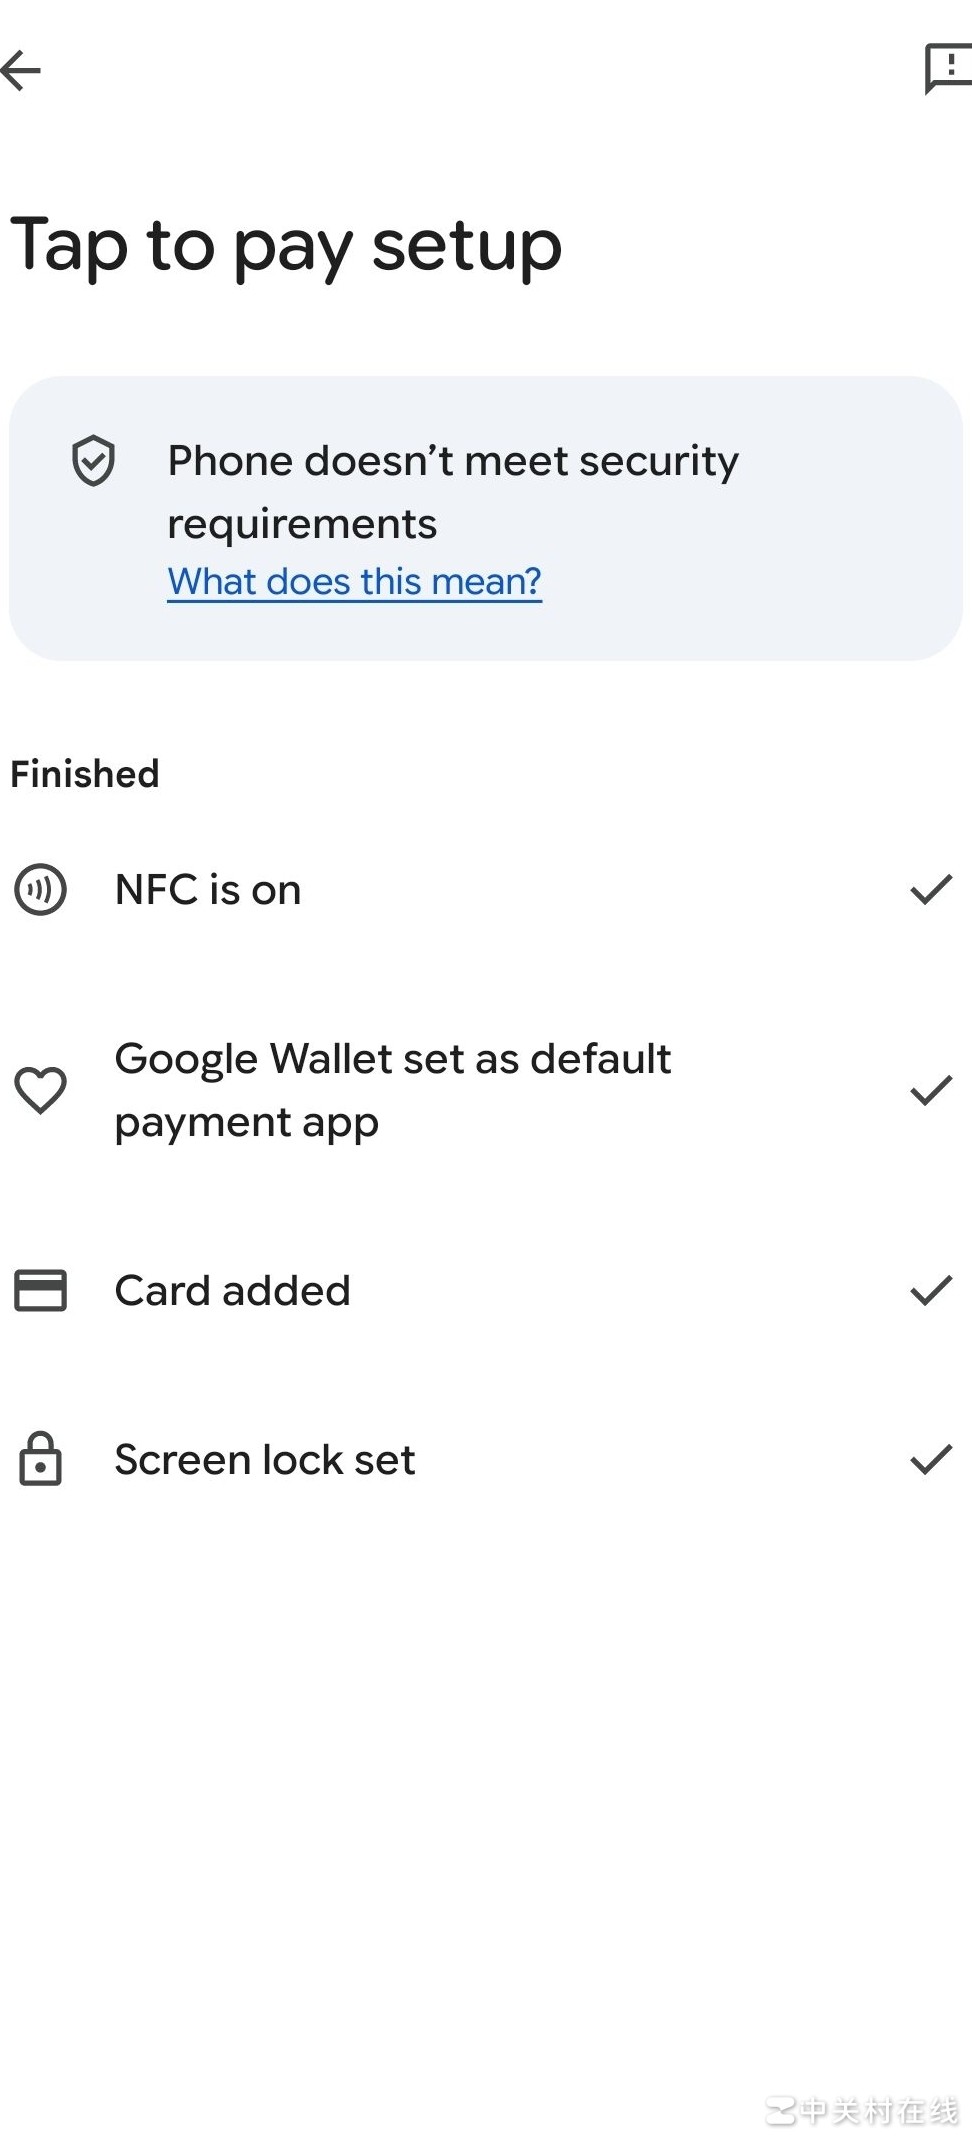This screenshot has height=2140, width=972.
Task: Click the checkmark for Screen lock set
Action: pos(931,1459)
